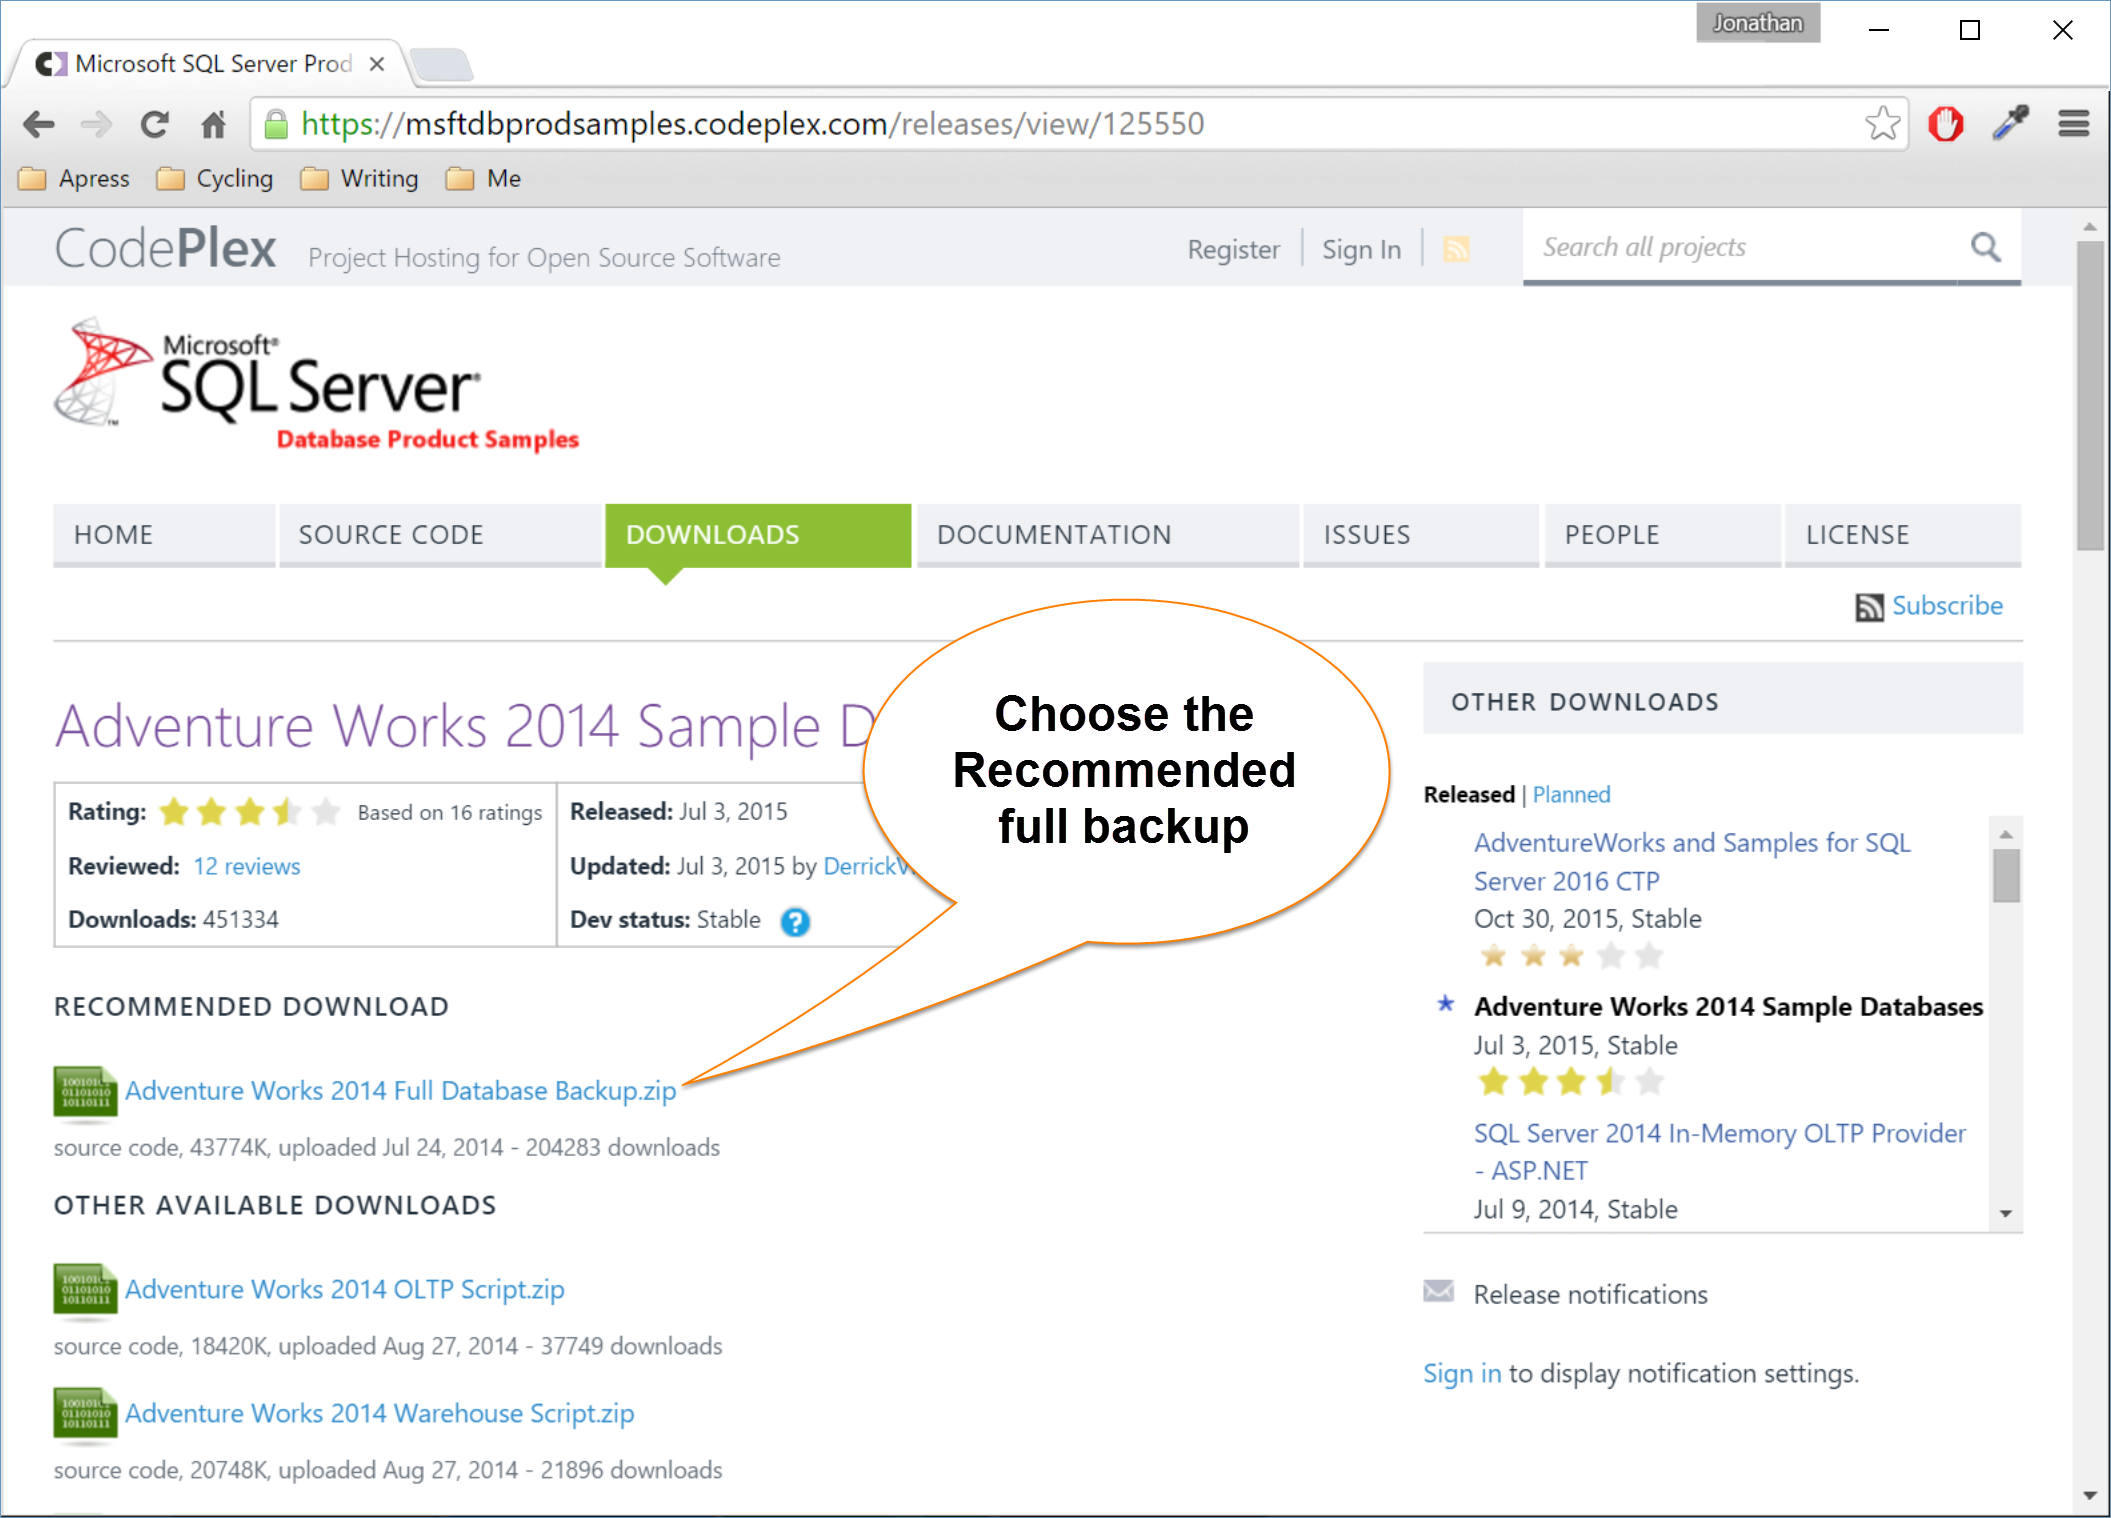Click in the Search all projects field

[x=1740, y=247]
